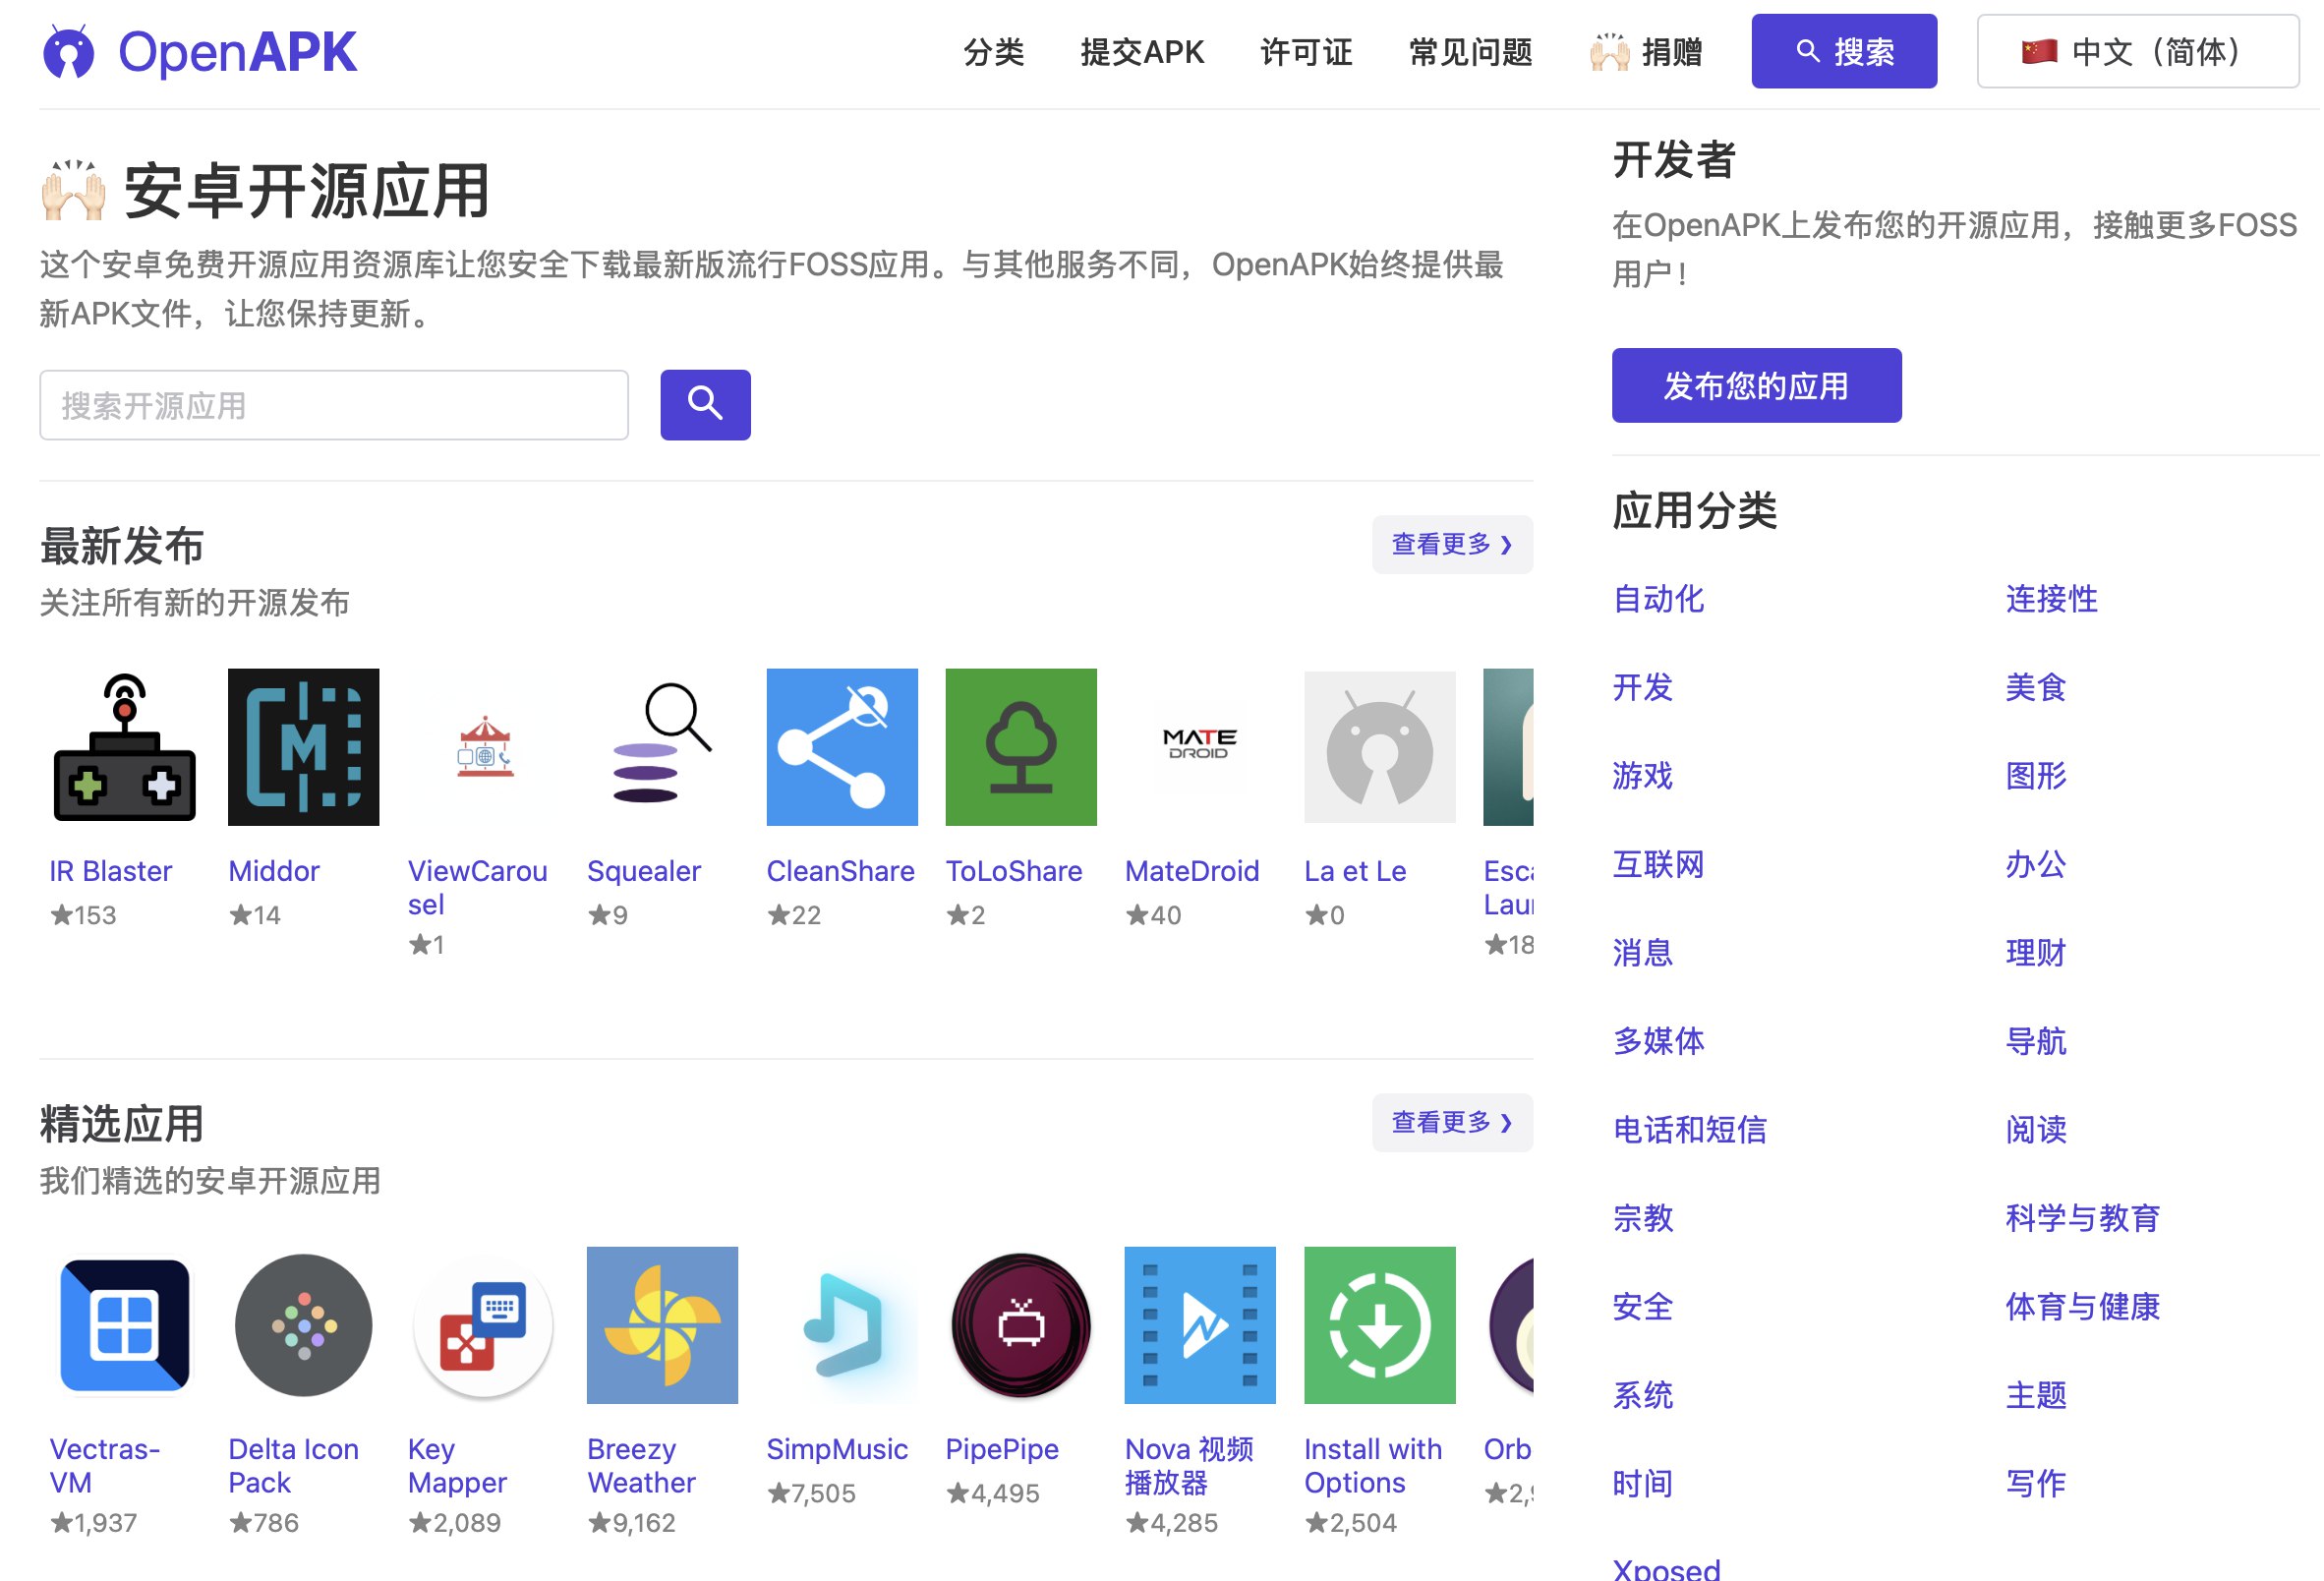2324x1581 pixels.
Task: Open the ToLoShare tree icon
Action: click(x=1022, y=748)
